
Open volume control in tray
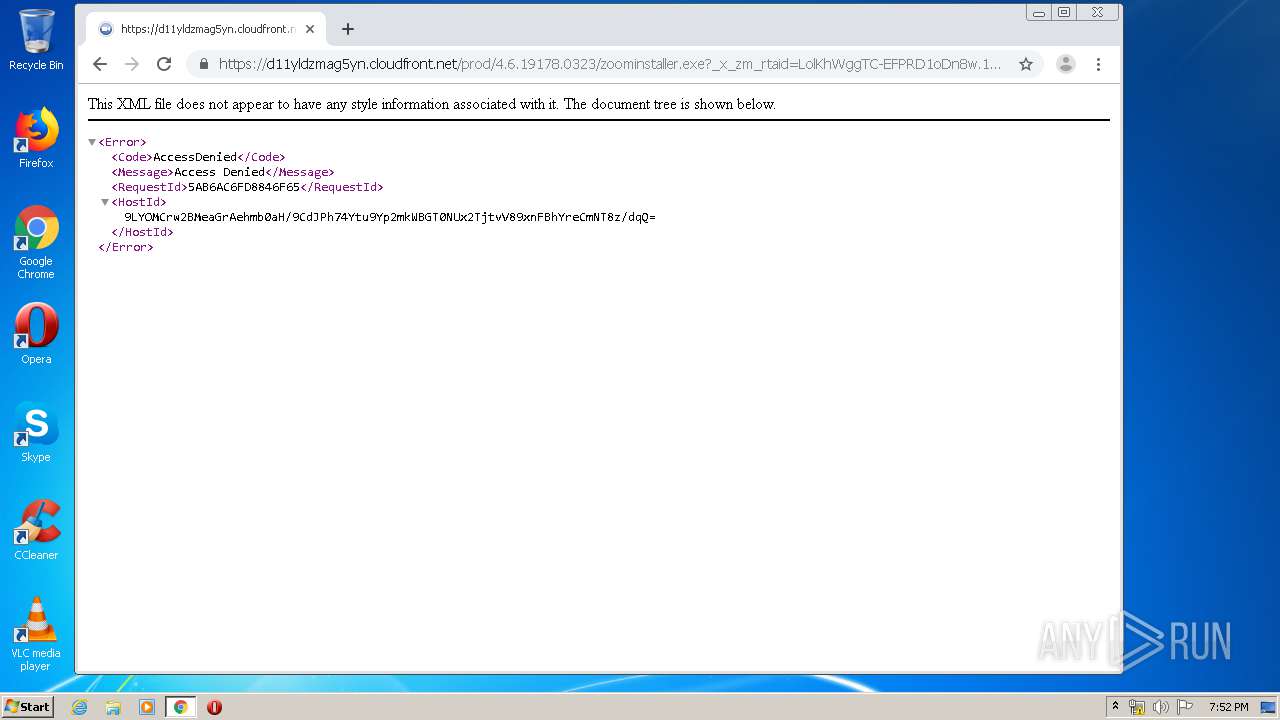[x=1161, y=707]
